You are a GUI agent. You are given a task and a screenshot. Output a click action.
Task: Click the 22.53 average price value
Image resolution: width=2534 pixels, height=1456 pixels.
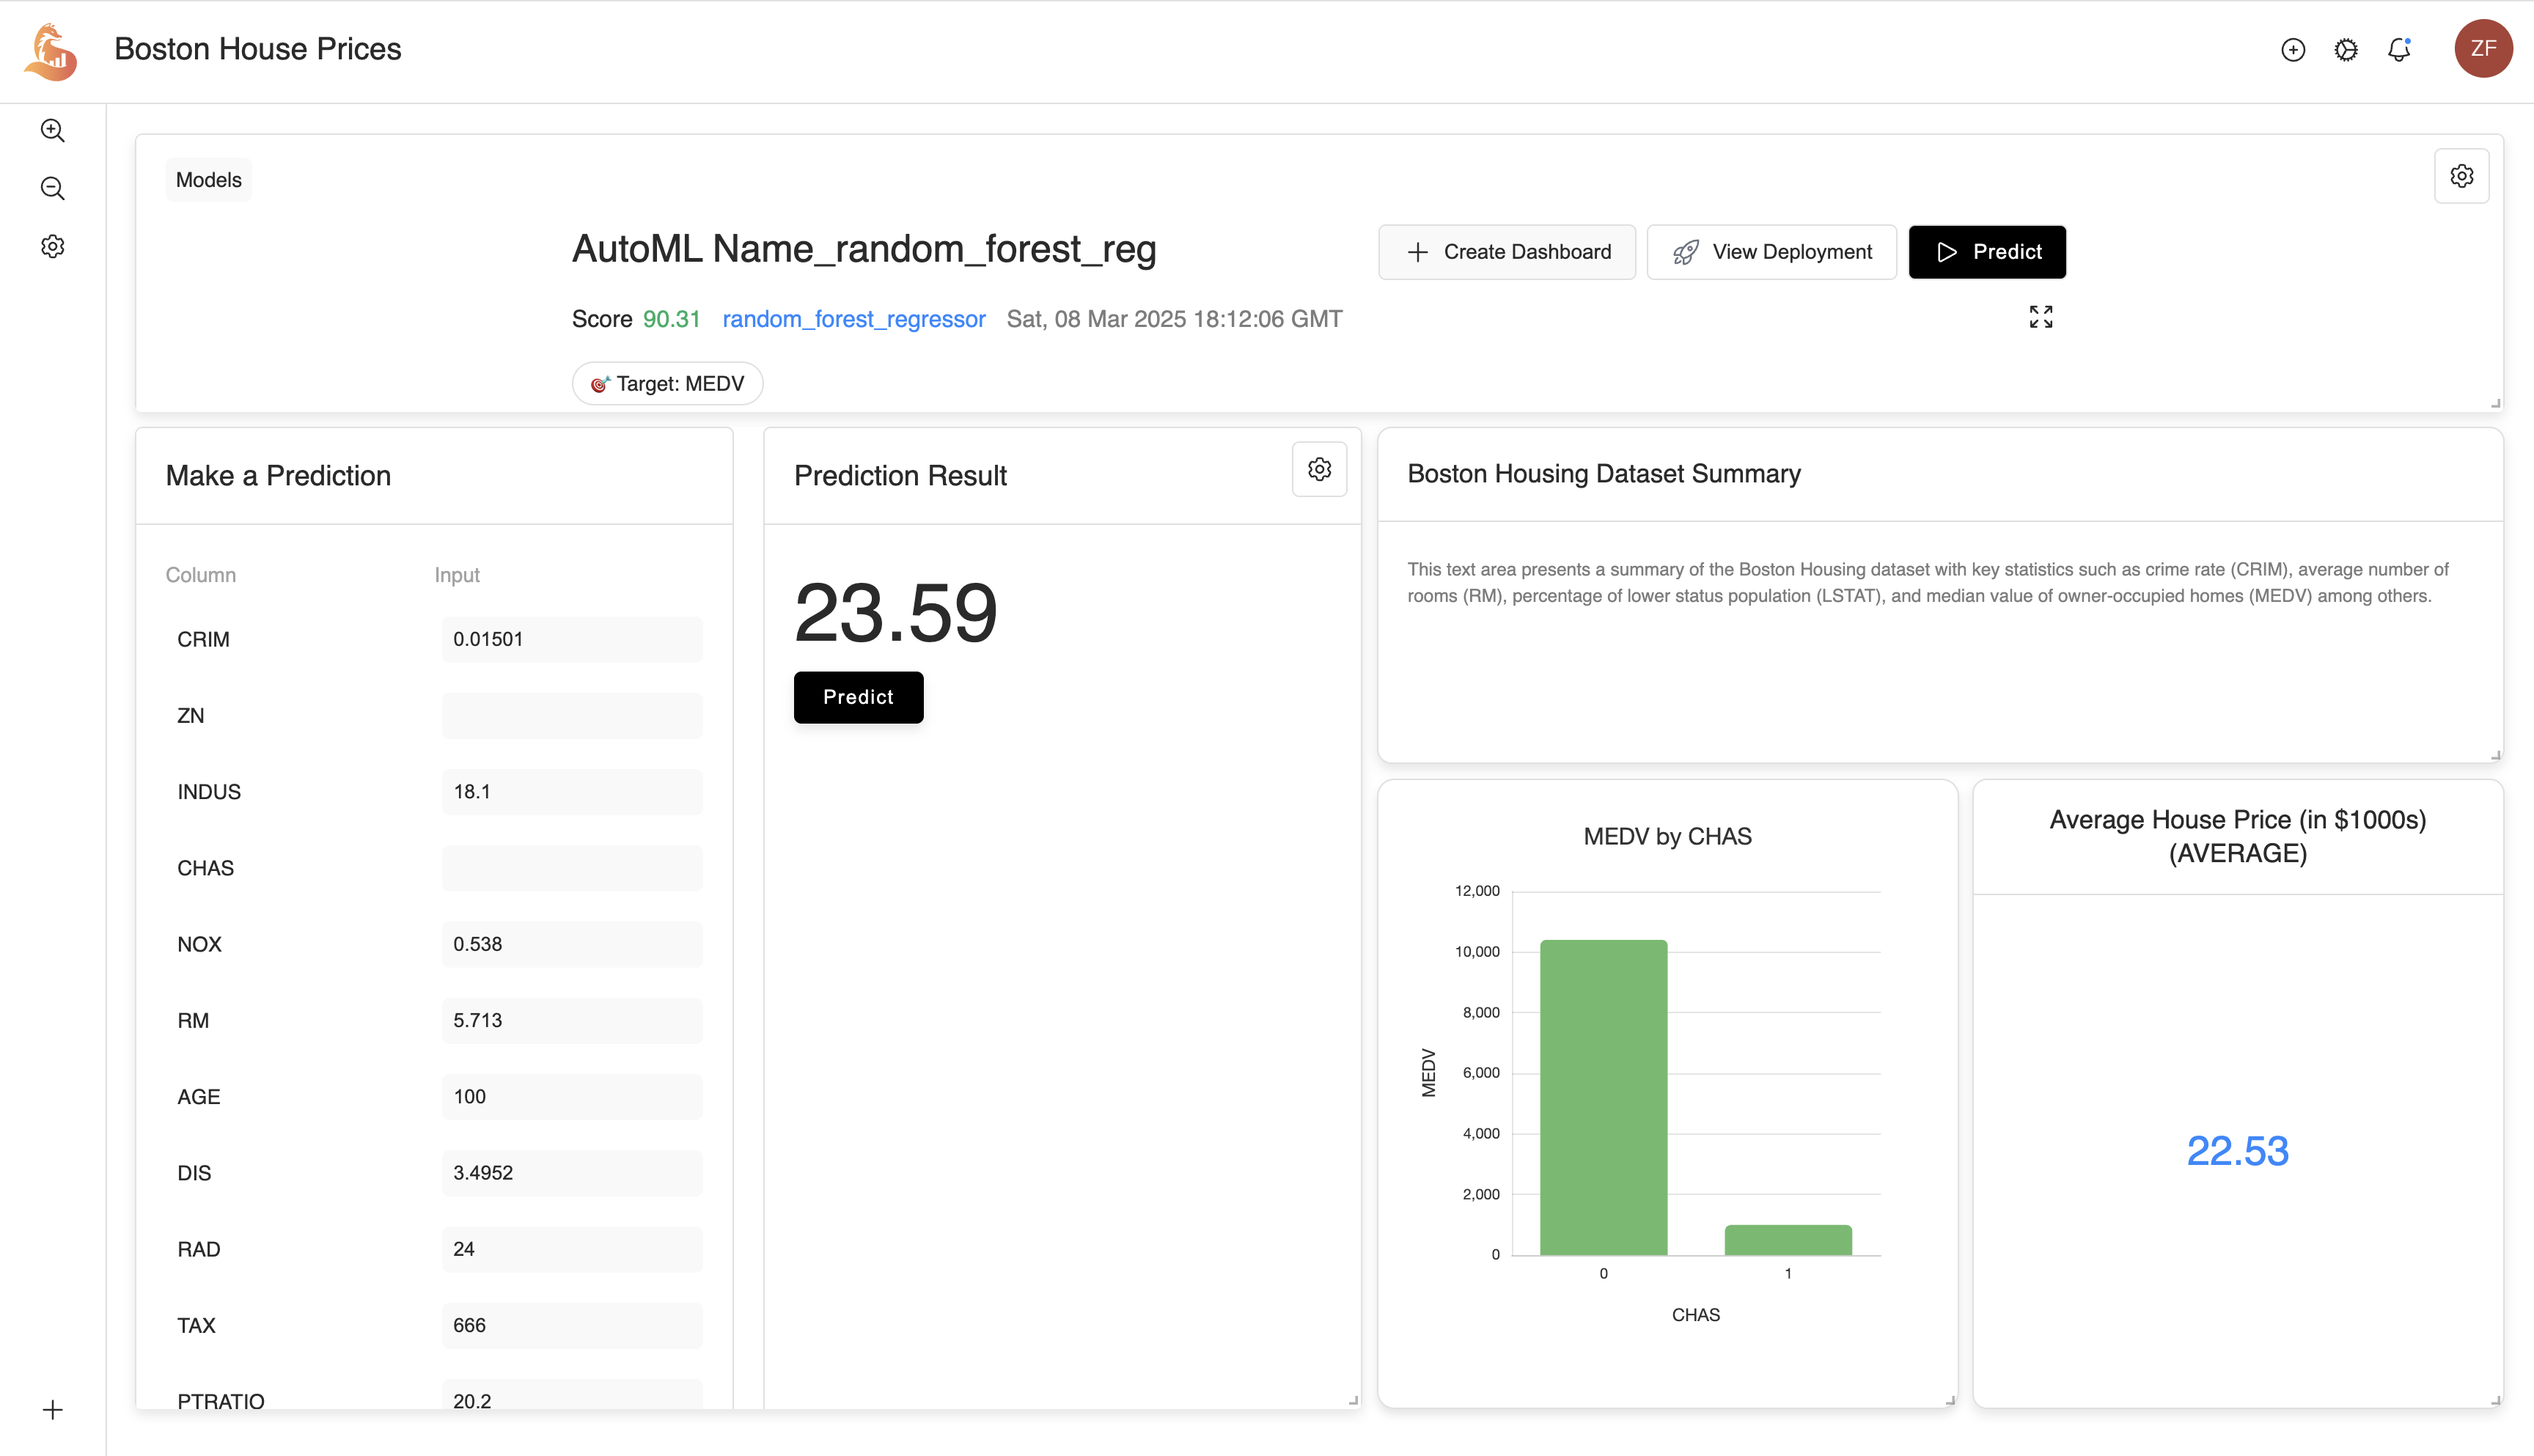point(2237,1151)
